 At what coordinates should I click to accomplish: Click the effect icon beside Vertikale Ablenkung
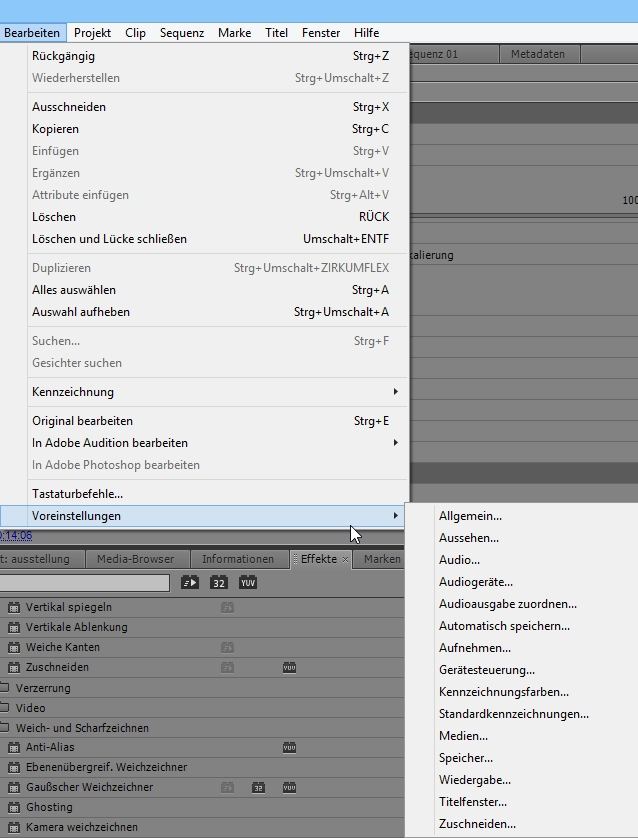(14, 627)
